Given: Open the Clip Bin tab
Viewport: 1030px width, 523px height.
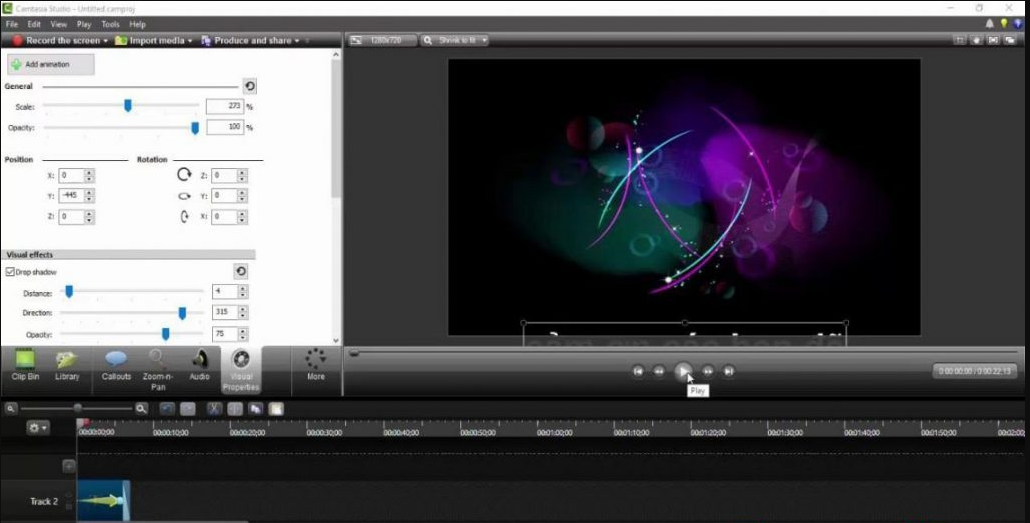Looking at the screenshot, I should tap(25, 367).
